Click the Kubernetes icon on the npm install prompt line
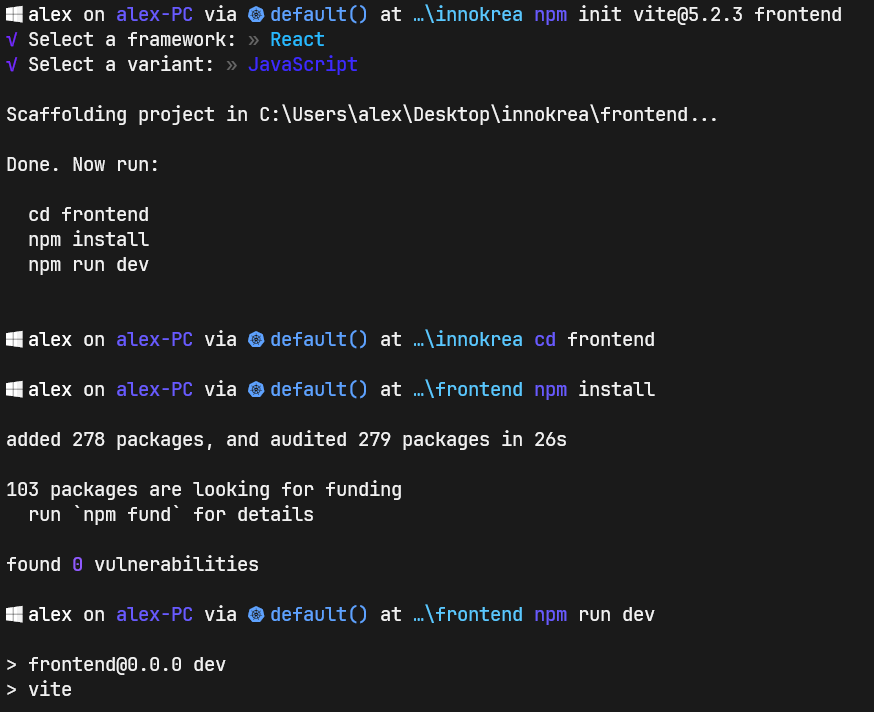 (x=256, y=390)
